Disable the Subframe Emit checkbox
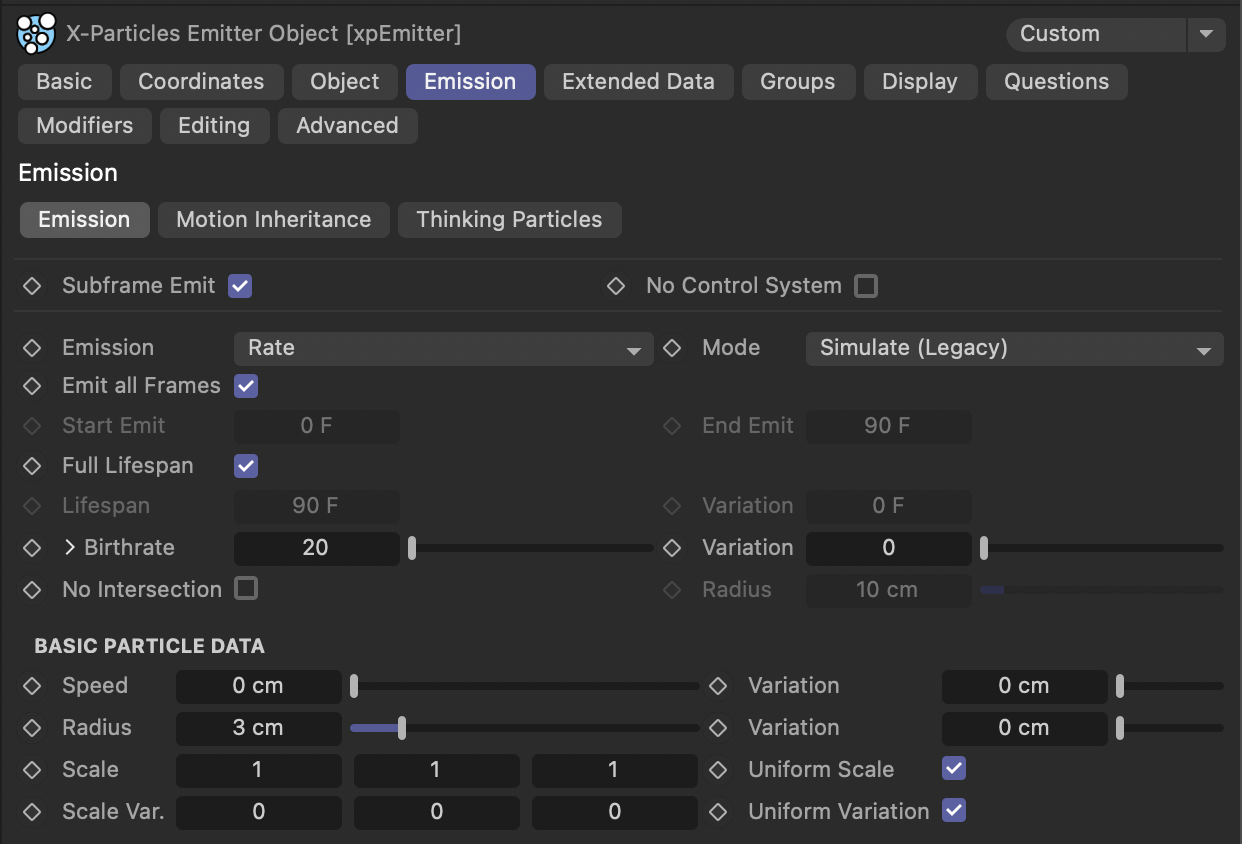The height and width of the screenshot is (844, 1242). pos(240,286)
